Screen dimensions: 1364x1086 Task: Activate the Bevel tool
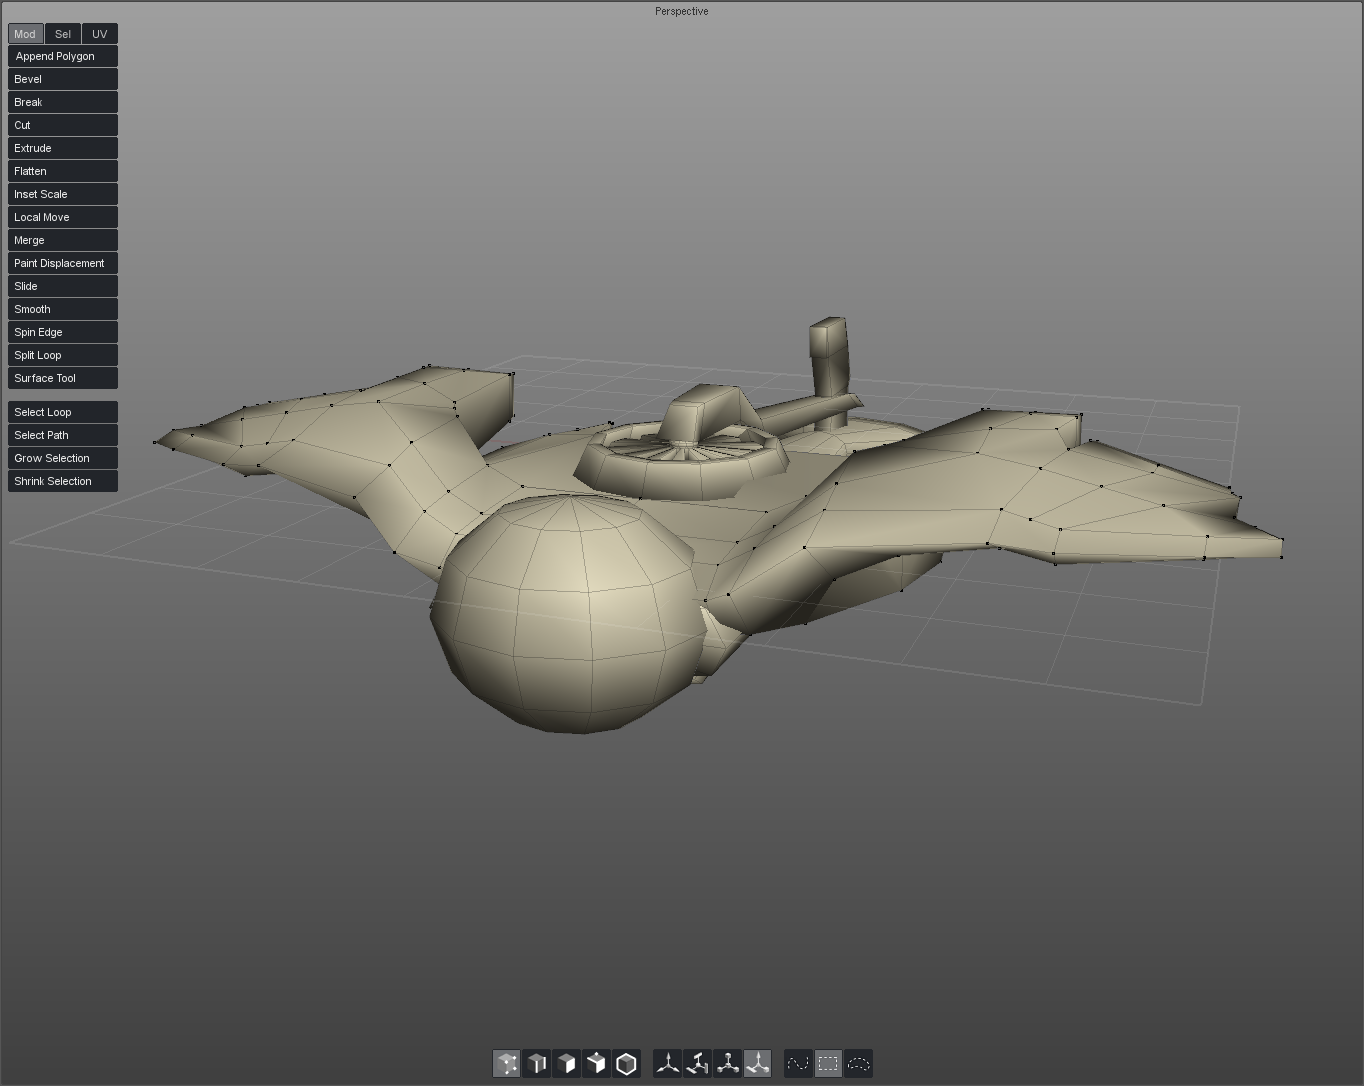pos(63,79)
